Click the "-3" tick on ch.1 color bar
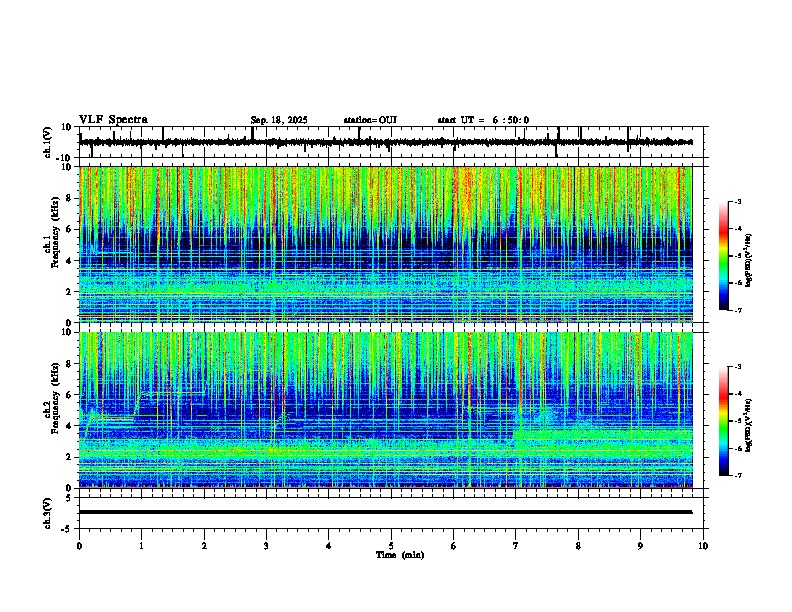 coord(737,201)
